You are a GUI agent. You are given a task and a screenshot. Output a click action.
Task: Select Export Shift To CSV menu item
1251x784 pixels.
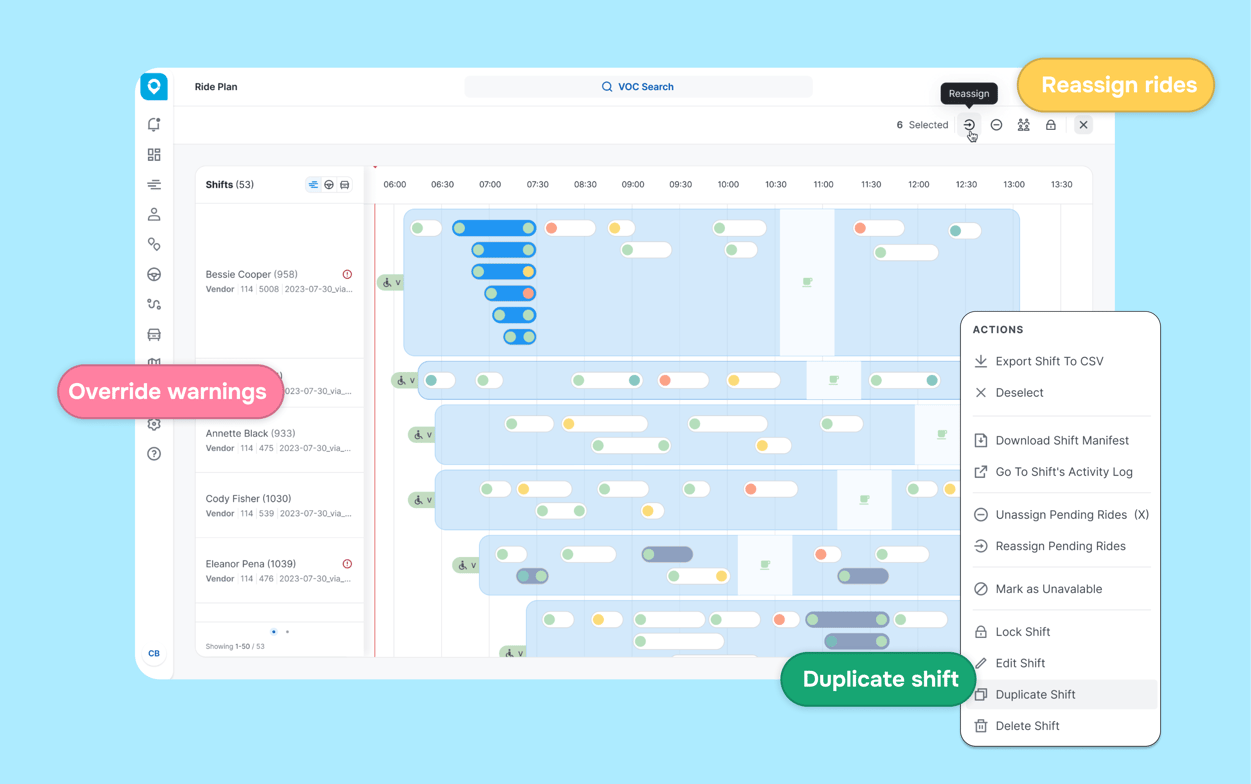(1049, 361)
